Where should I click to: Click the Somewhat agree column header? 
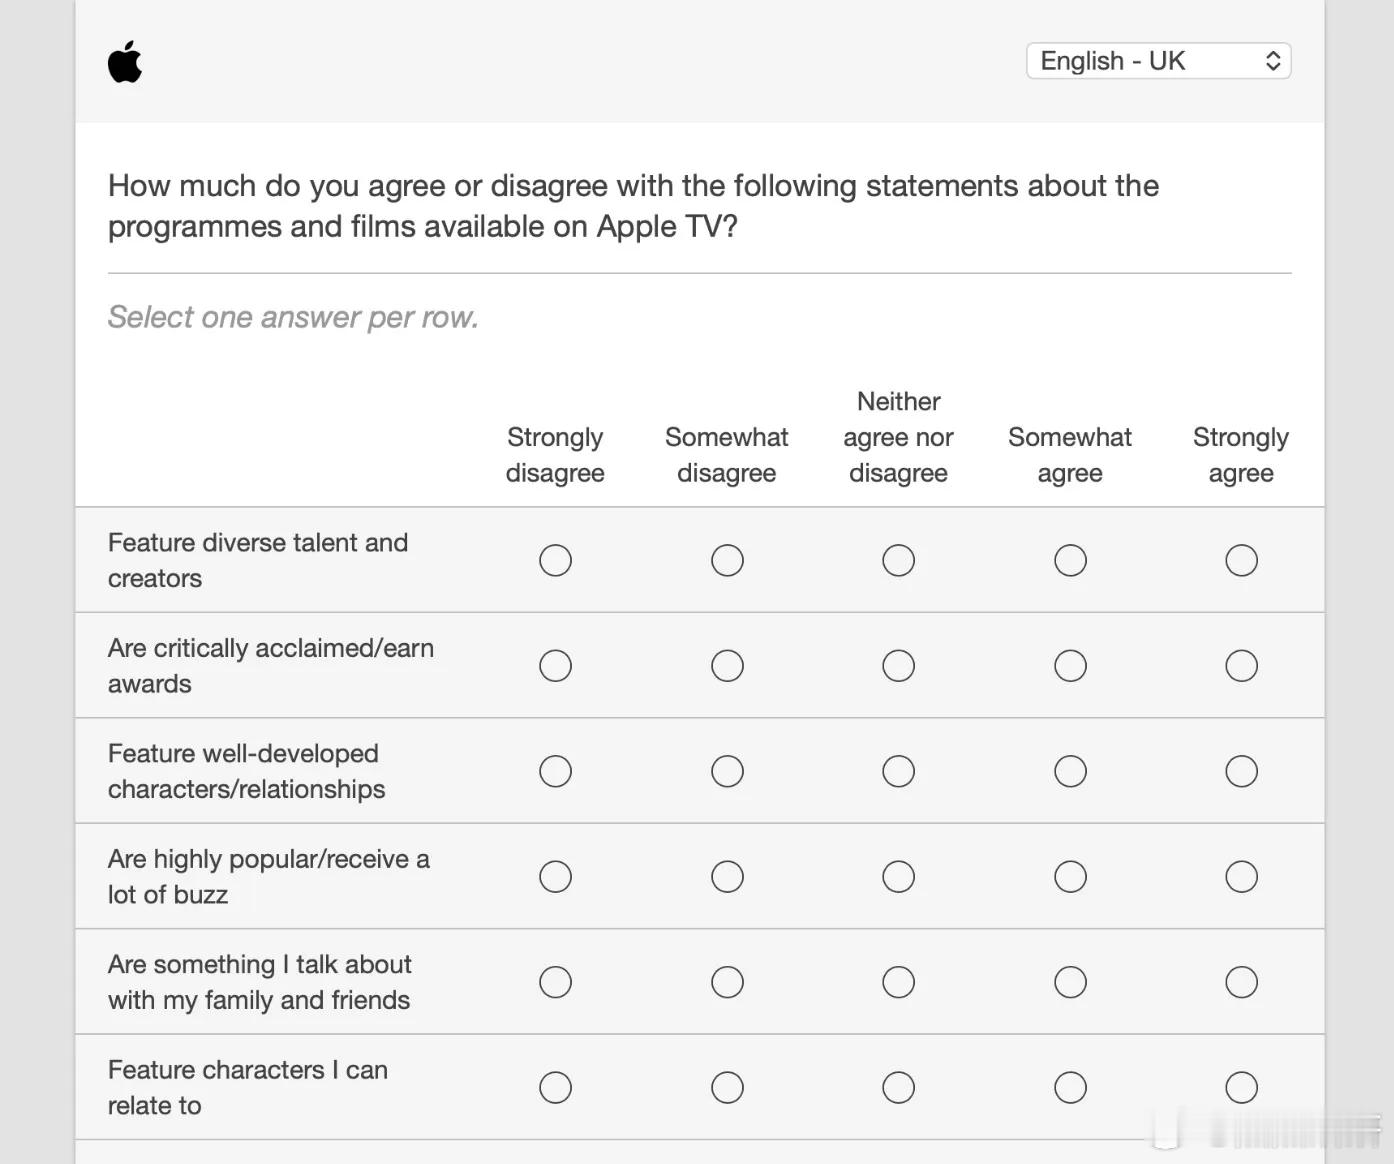1070,455
